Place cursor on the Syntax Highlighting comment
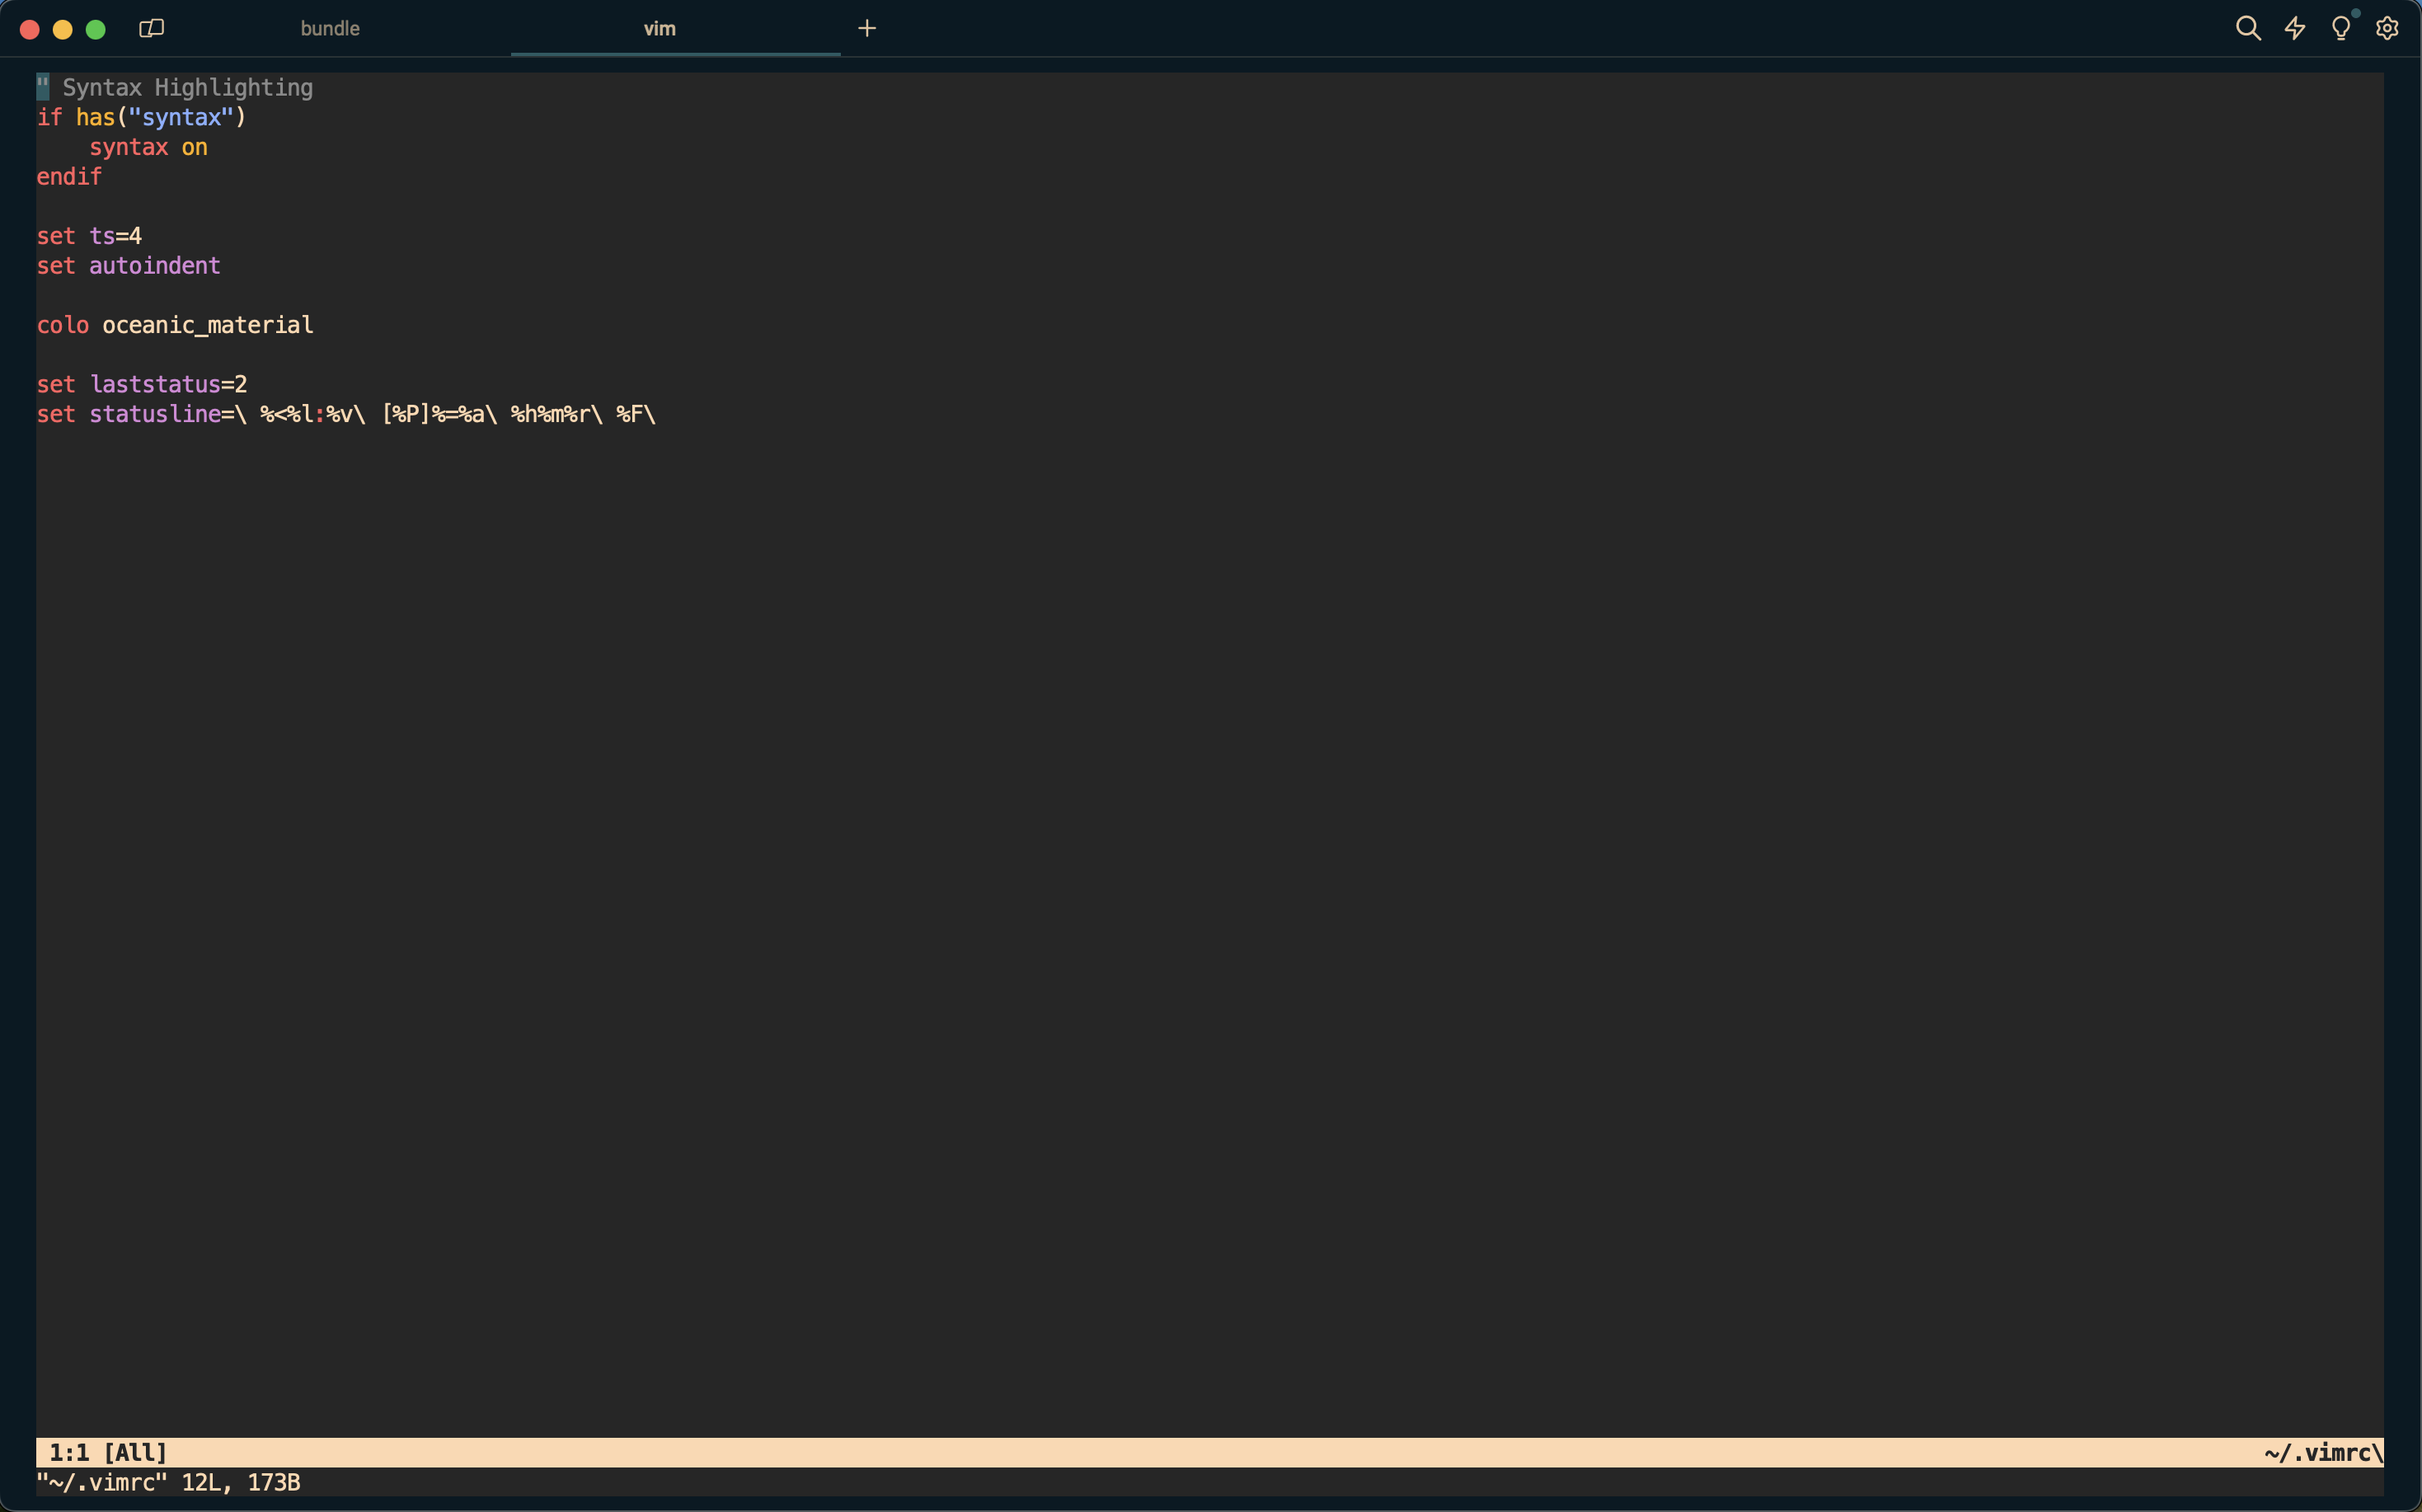The image size is (2422, 1512). point(187,88)
